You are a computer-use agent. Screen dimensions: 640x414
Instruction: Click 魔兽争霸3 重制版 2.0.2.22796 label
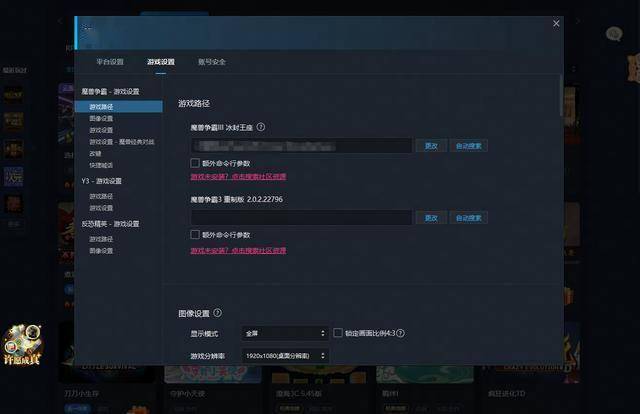[236, 199]
